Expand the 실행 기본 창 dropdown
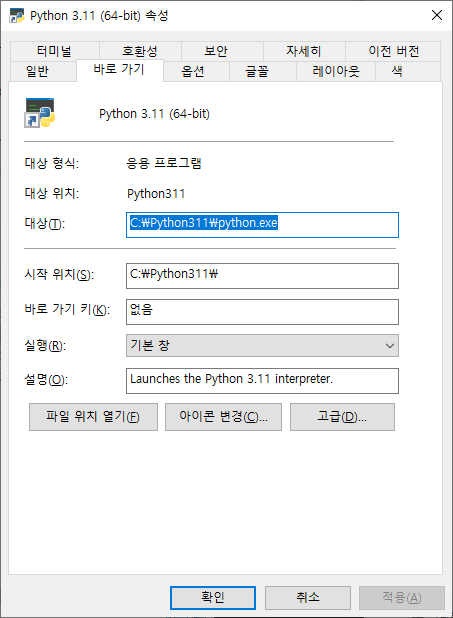This screenshot has width=453, height=618. [262, 346]
